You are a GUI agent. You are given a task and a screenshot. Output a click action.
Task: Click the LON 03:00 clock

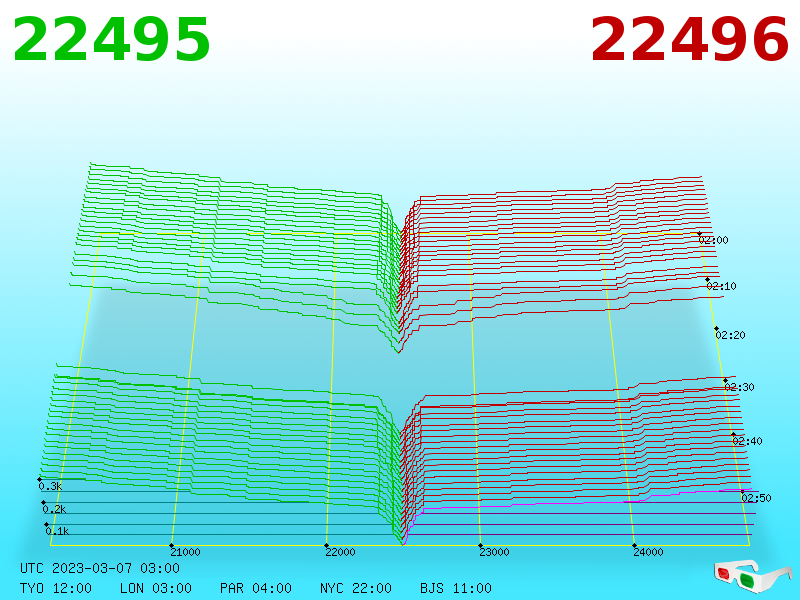(x=156, y=588)
